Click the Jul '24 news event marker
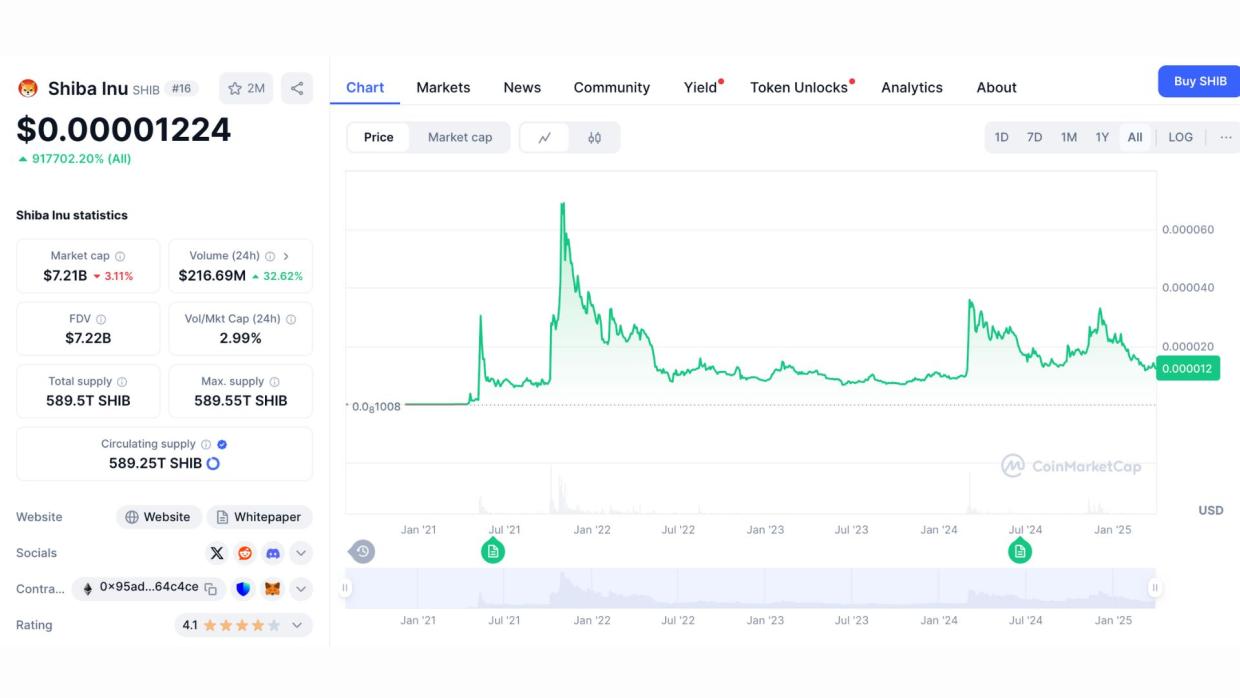1240x698 pixels. [1019, 551]
